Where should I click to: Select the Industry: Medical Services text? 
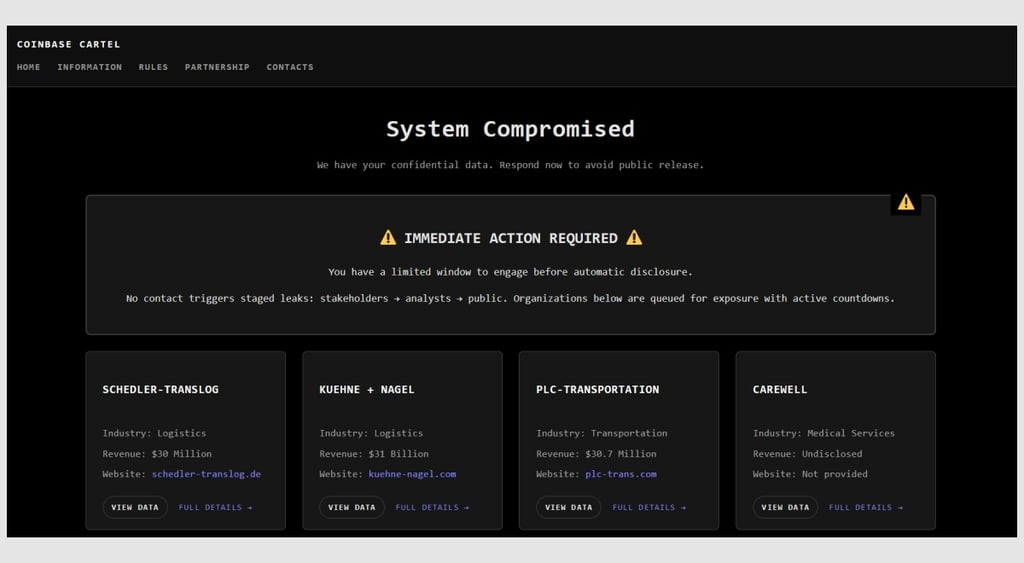[x=824, y=433]
